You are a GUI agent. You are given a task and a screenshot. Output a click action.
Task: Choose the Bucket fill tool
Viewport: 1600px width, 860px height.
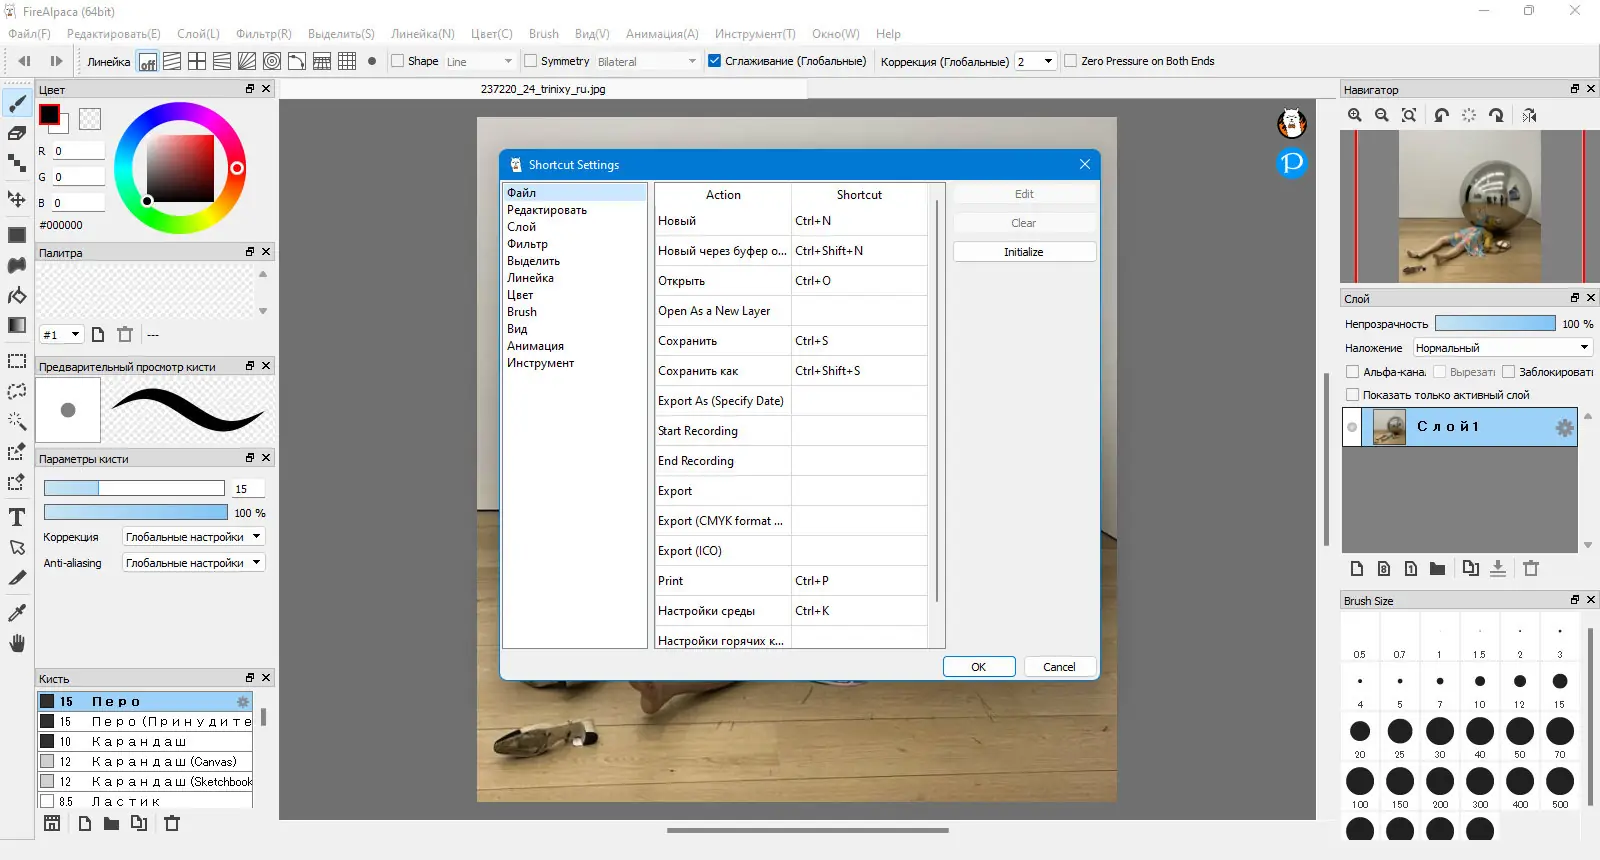[17, 295]
